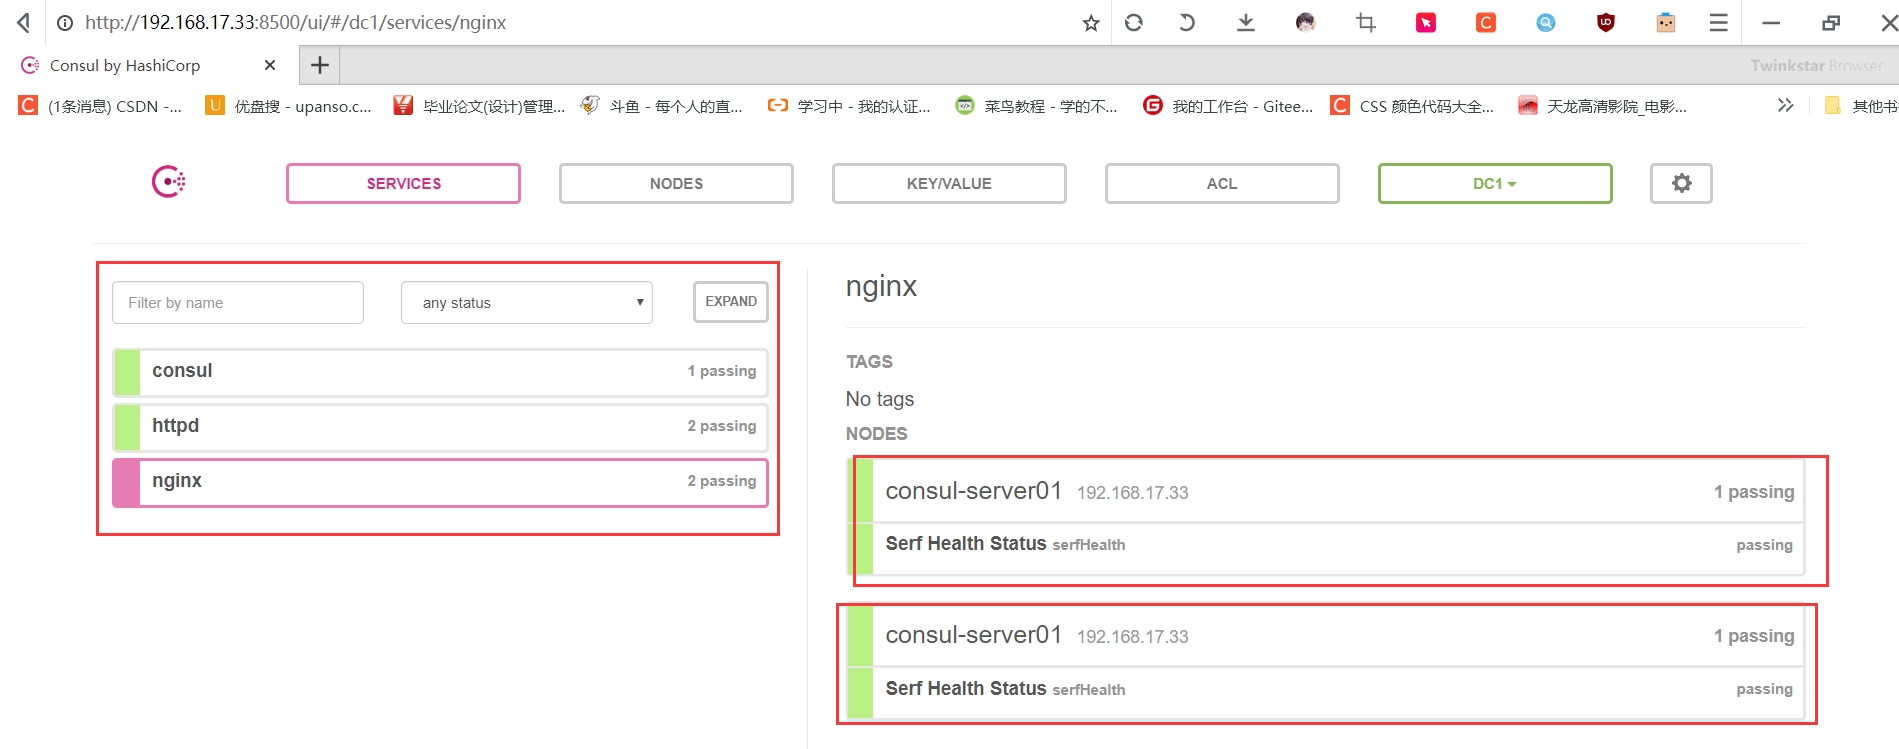Use the crop screenshot icon

point(1366,22)
